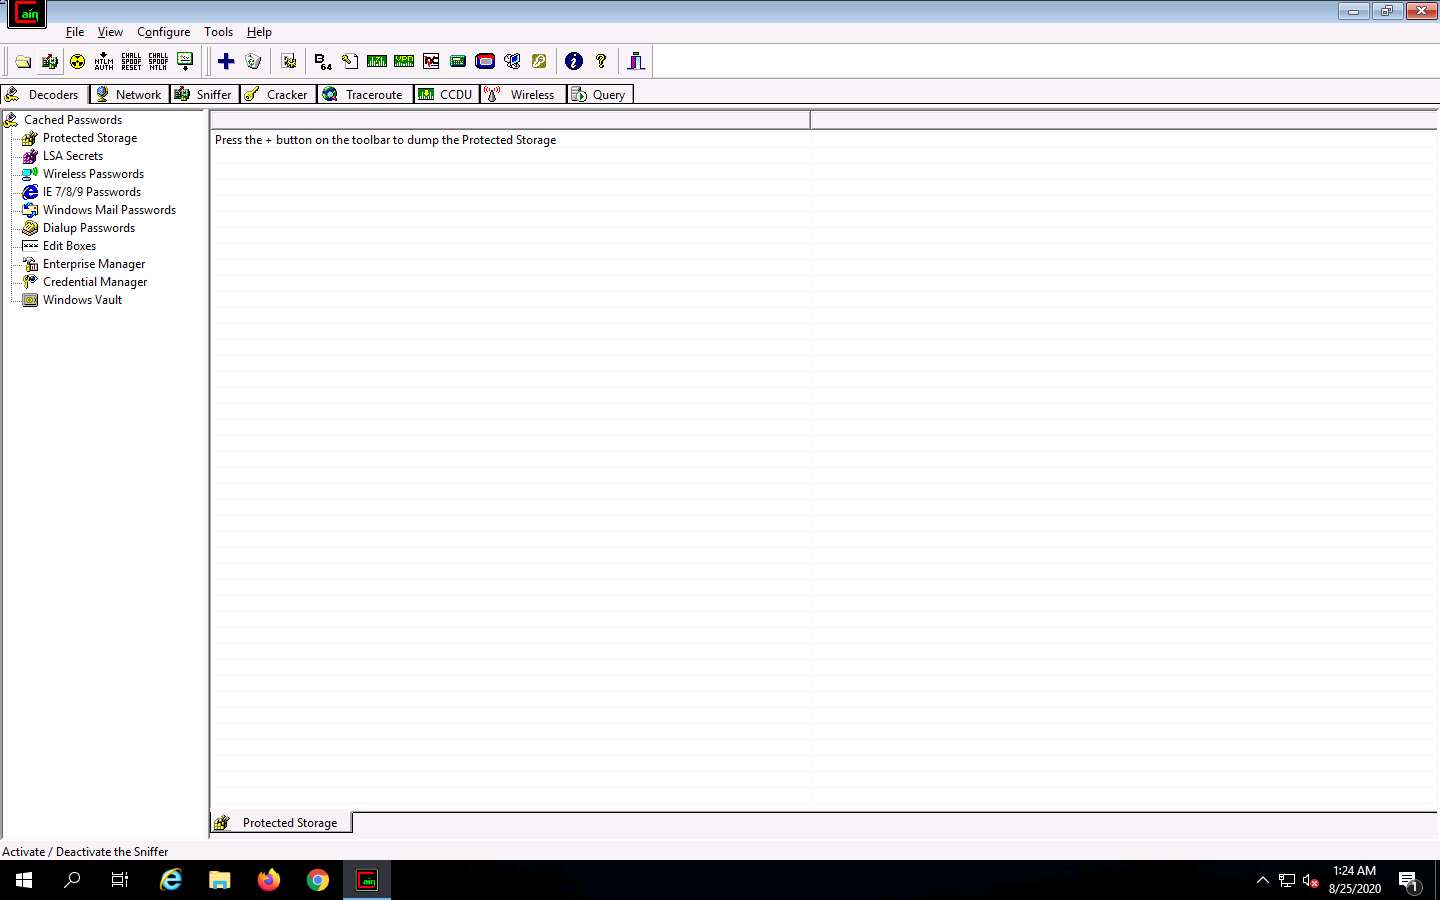Open the RSA SecurID token calculator icon
Image resolution: width=1440 pixels, height=900 pixels.
tap(485, 62)
